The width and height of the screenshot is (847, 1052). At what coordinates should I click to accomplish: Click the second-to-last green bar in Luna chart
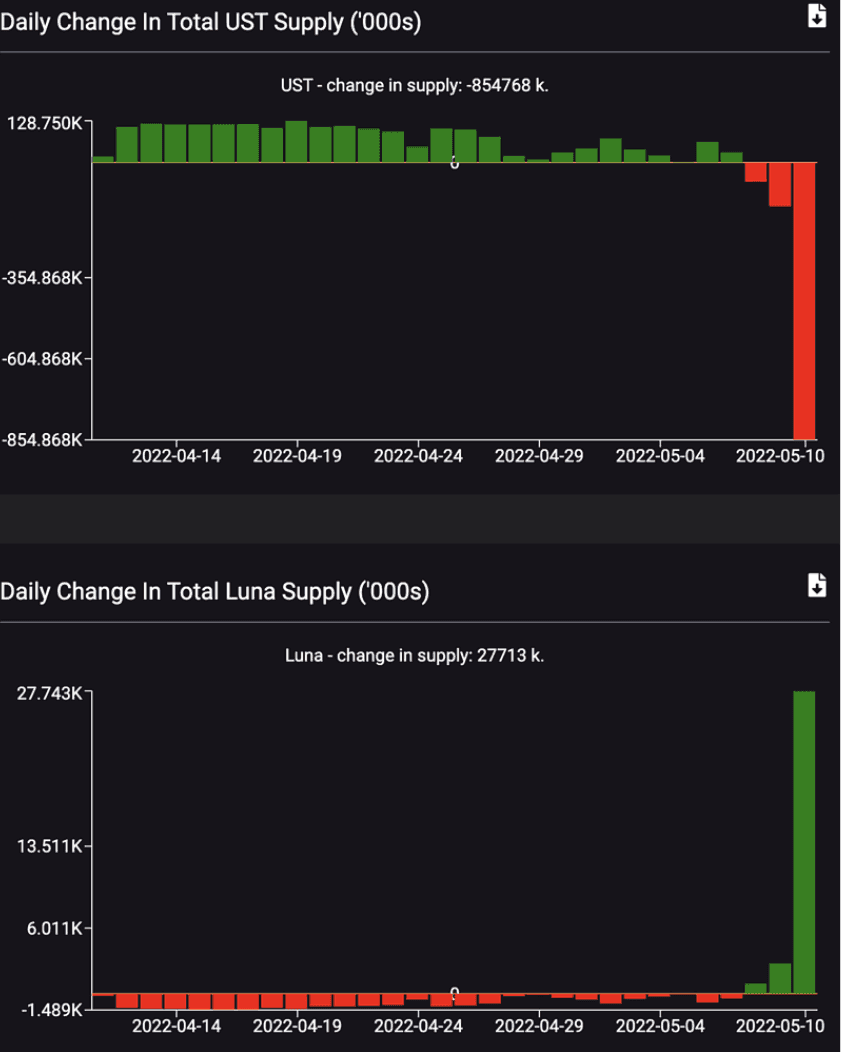(x=780, y=978)
